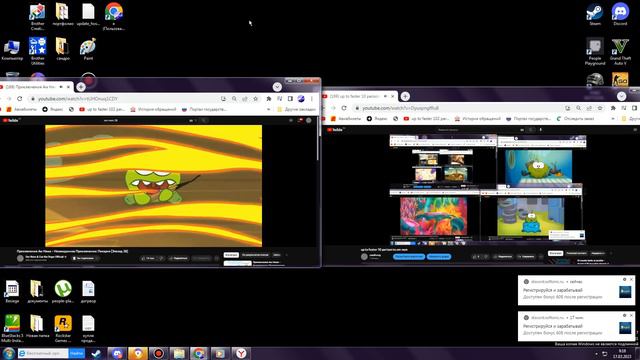The image size is (640, 360).
Task: Expand bookmarks overflow arrow in left Chrome
Action: coord(268,109)
